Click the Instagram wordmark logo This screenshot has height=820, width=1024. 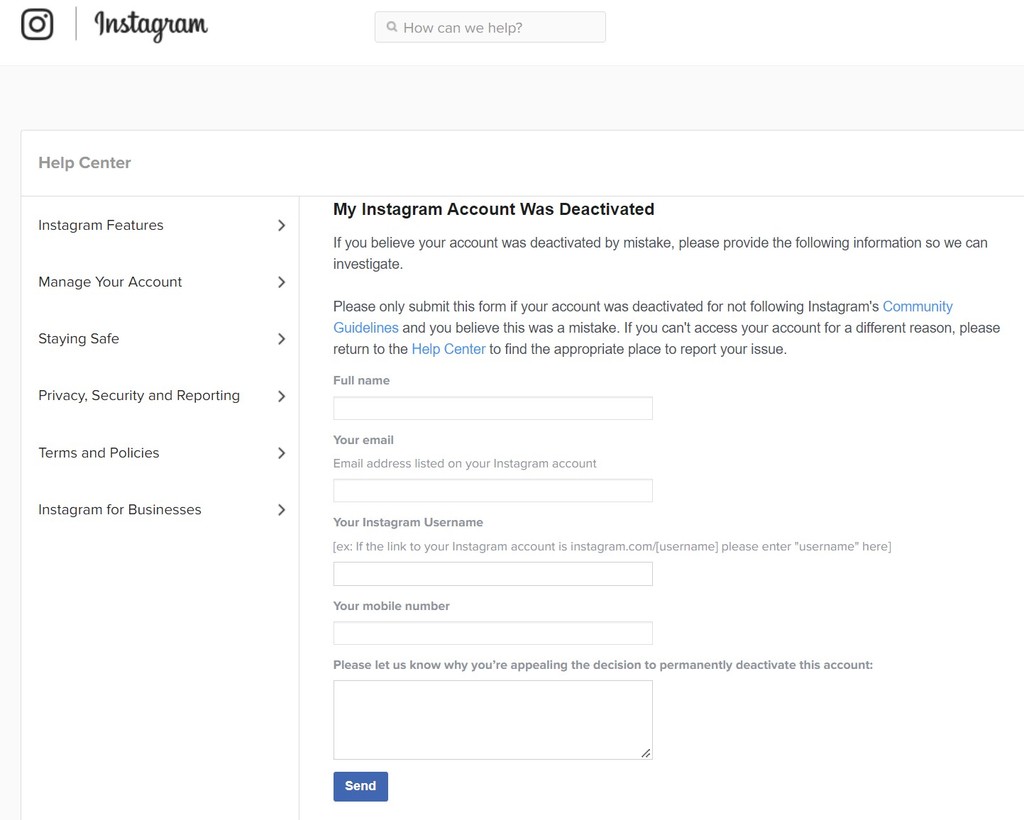150,25
